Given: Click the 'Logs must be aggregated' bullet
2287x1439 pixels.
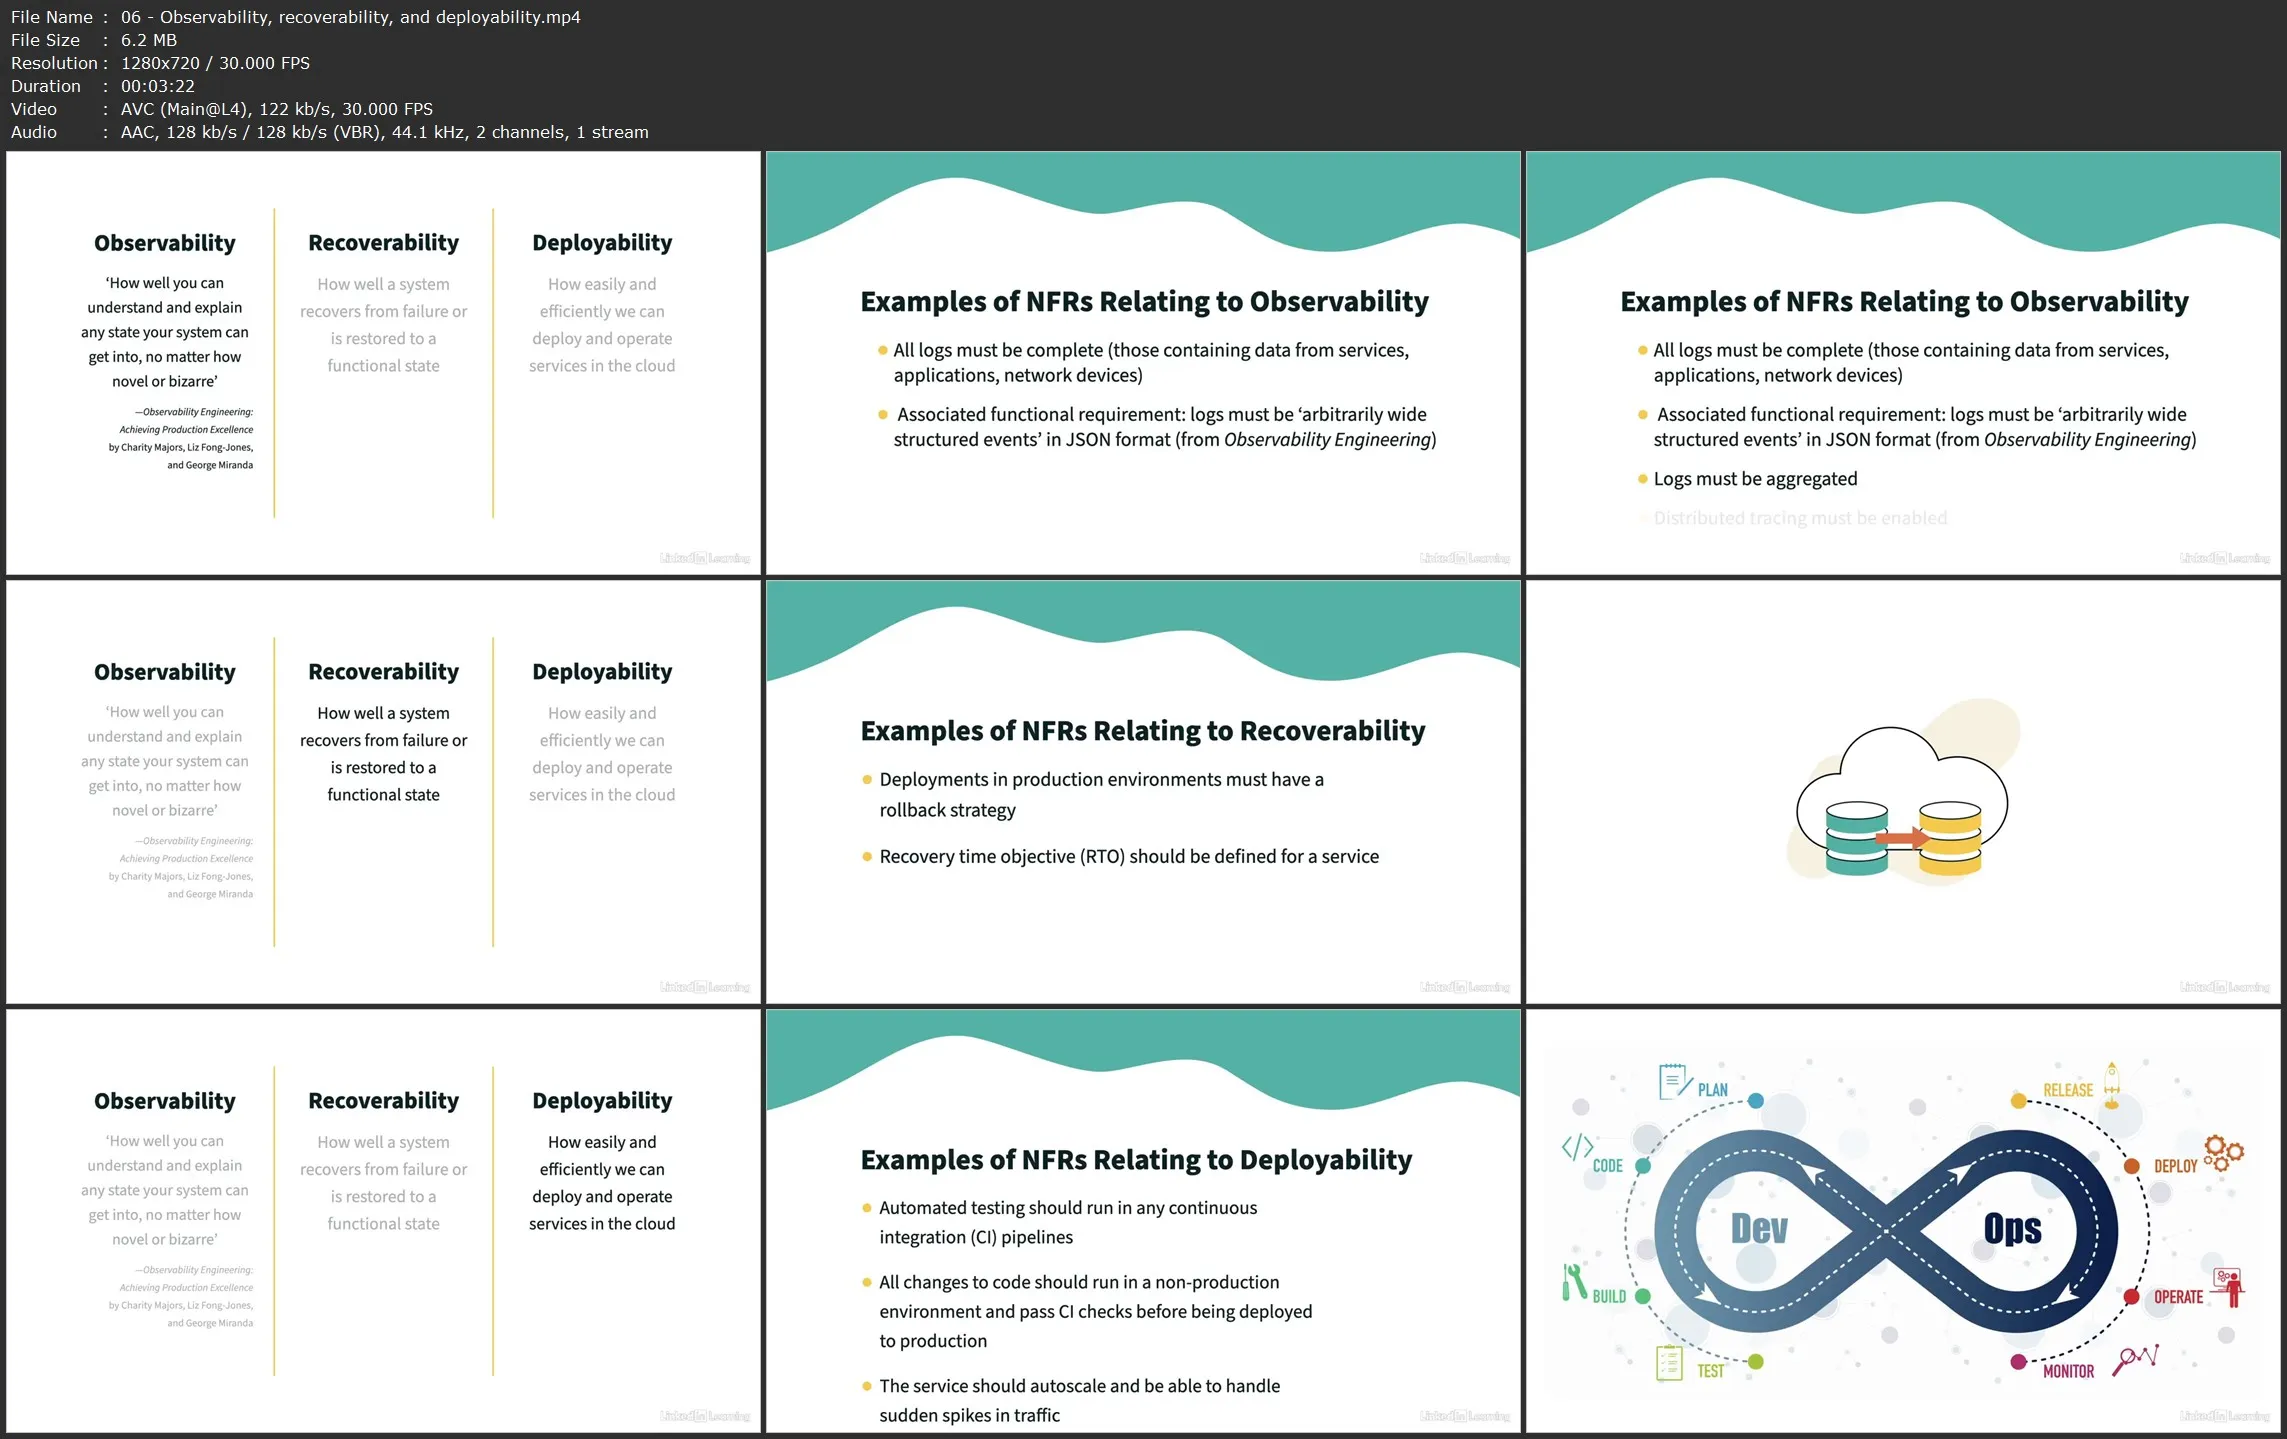Looking at the screenshot, I should [1754, 479].
